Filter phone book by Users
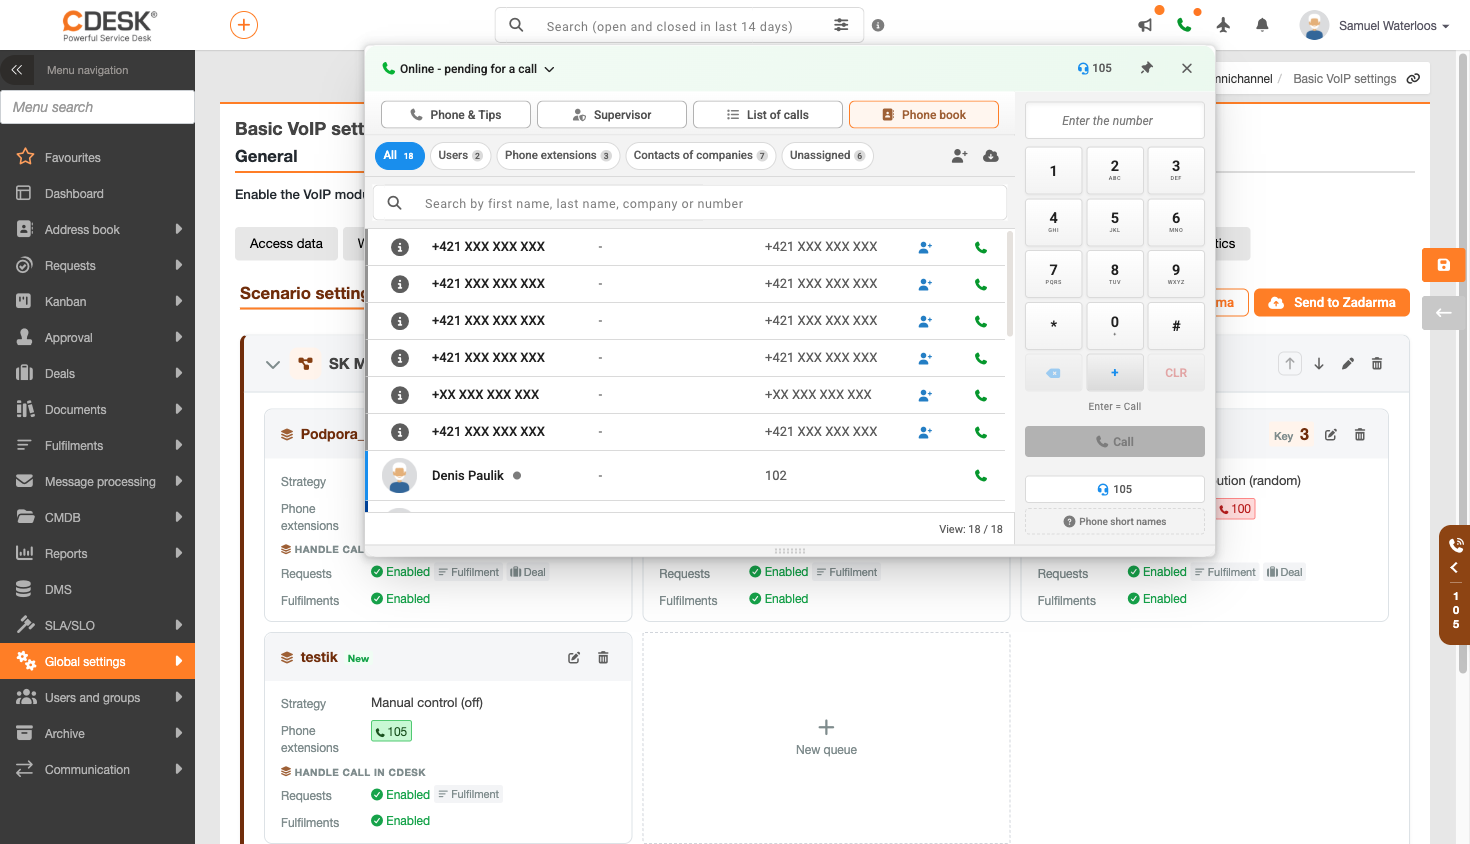Image resolution: width=1470 pixels, height=844 pixels. pos(460,156)
